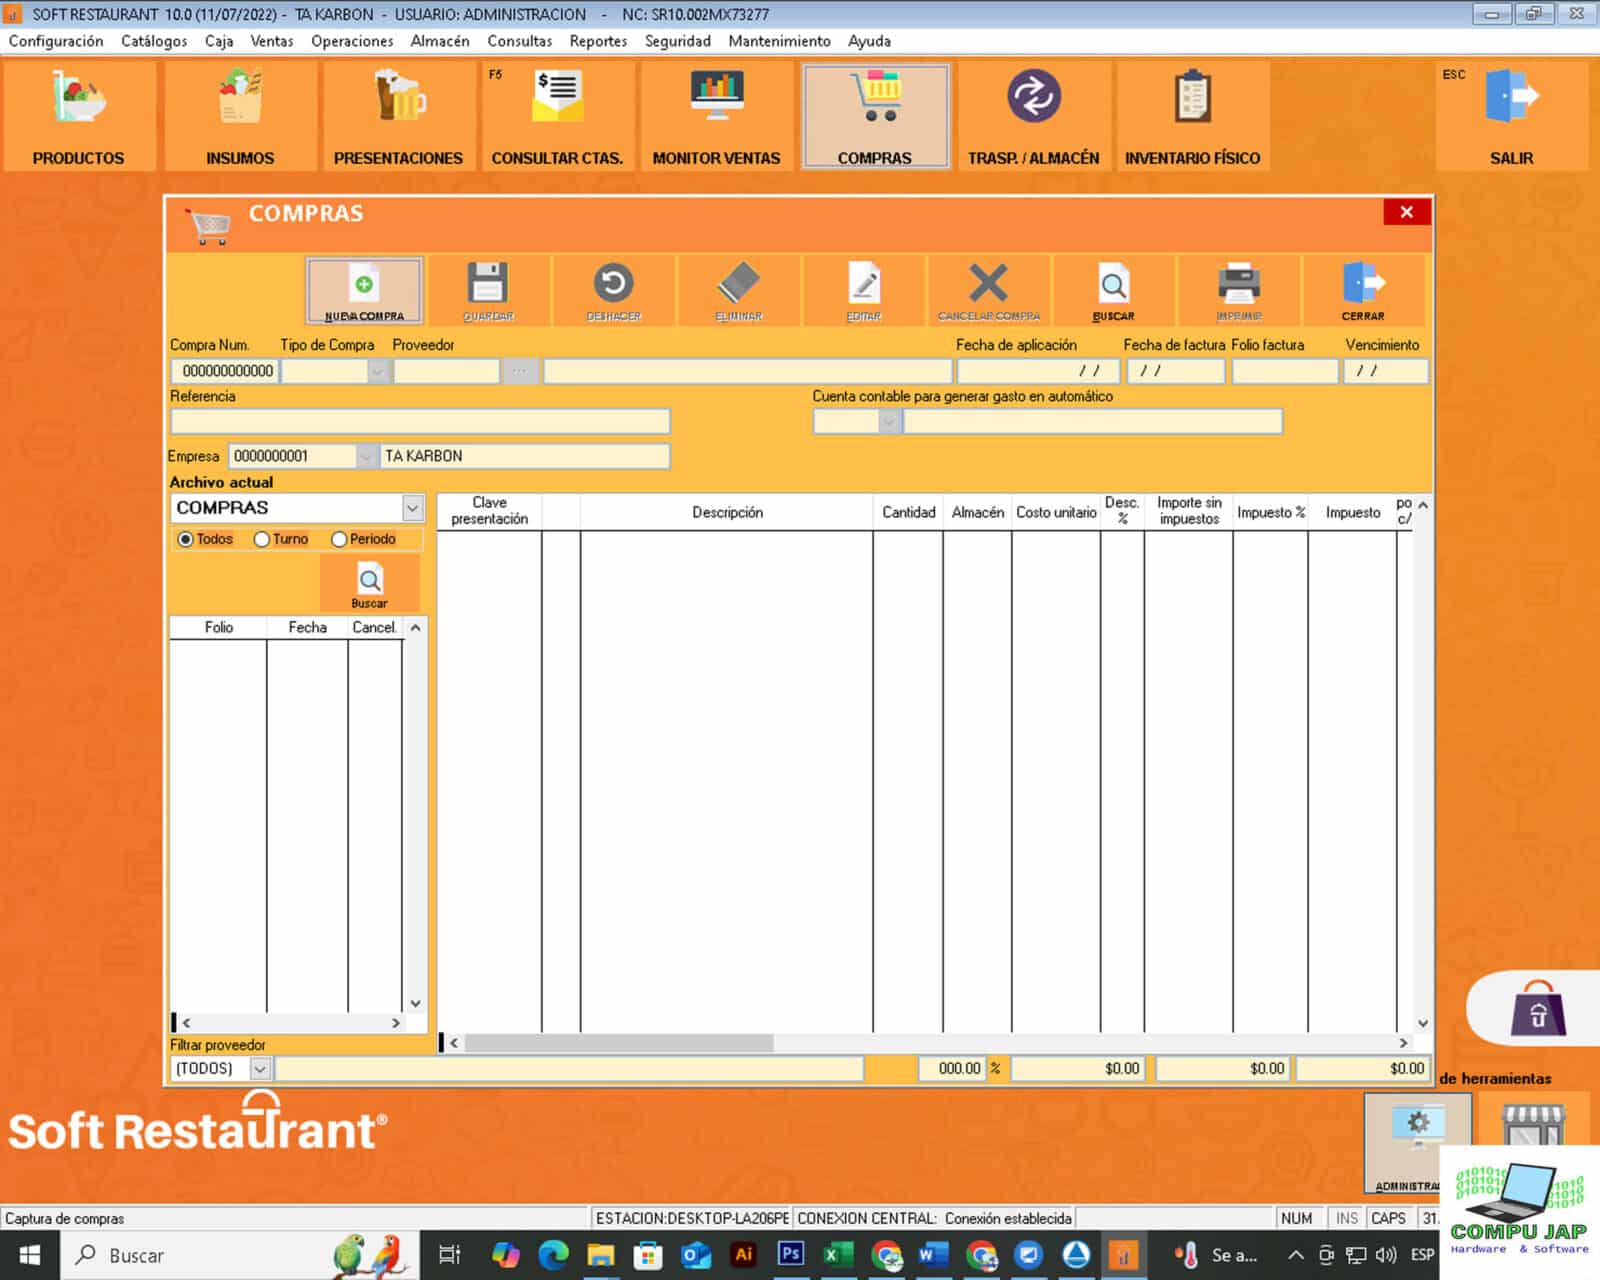Click the Windows taskbar Buscar search box

pos(240,1255)
